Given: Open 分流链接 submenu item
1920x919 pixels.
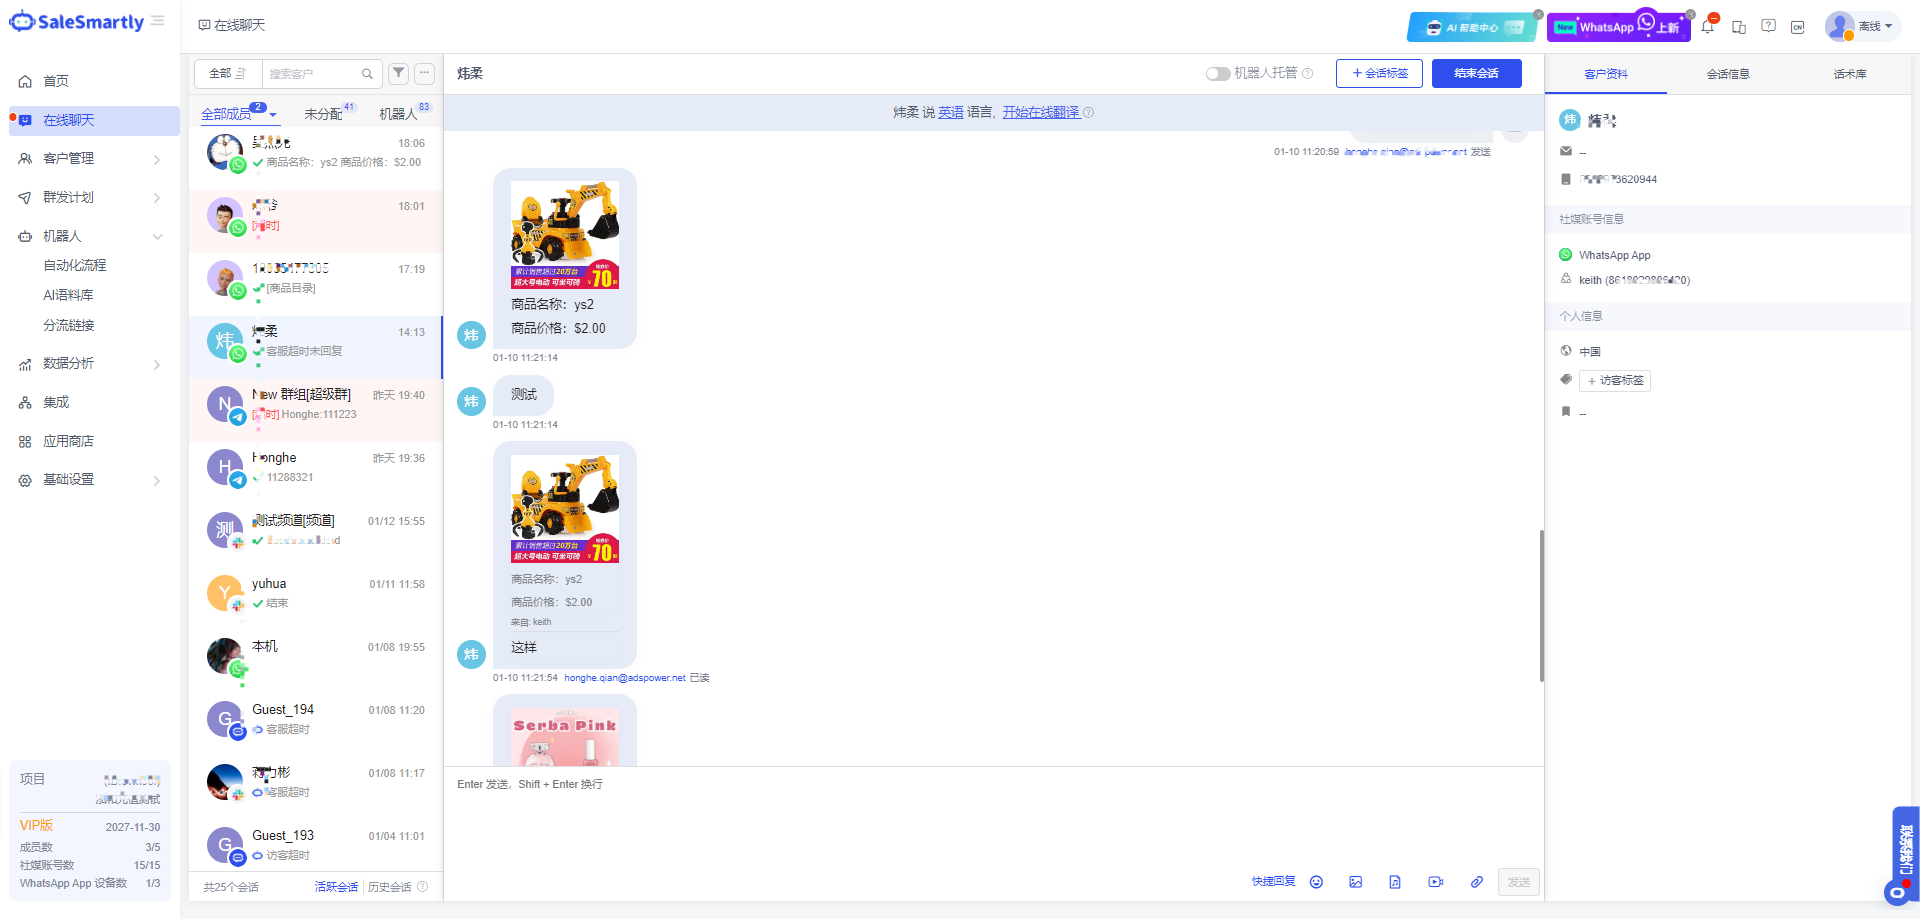Looking at the screenshot, I should click(69, 325).
